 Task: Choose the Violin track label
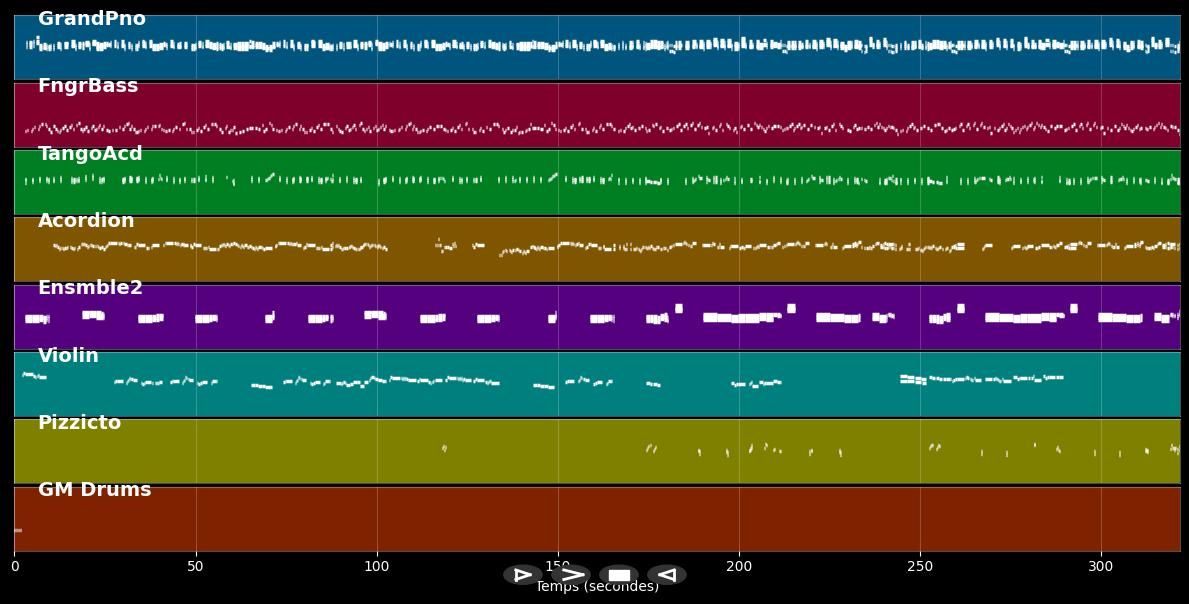tap(68, 356)
